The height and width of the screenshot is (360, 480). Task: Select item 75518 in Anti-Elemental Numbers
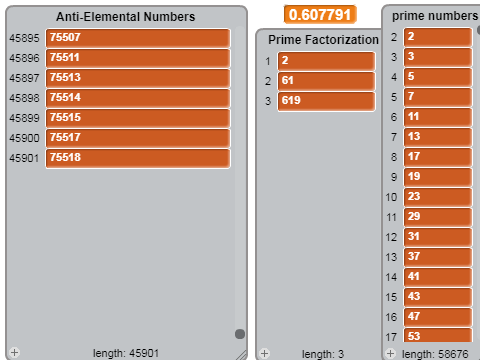coord(138,158)
